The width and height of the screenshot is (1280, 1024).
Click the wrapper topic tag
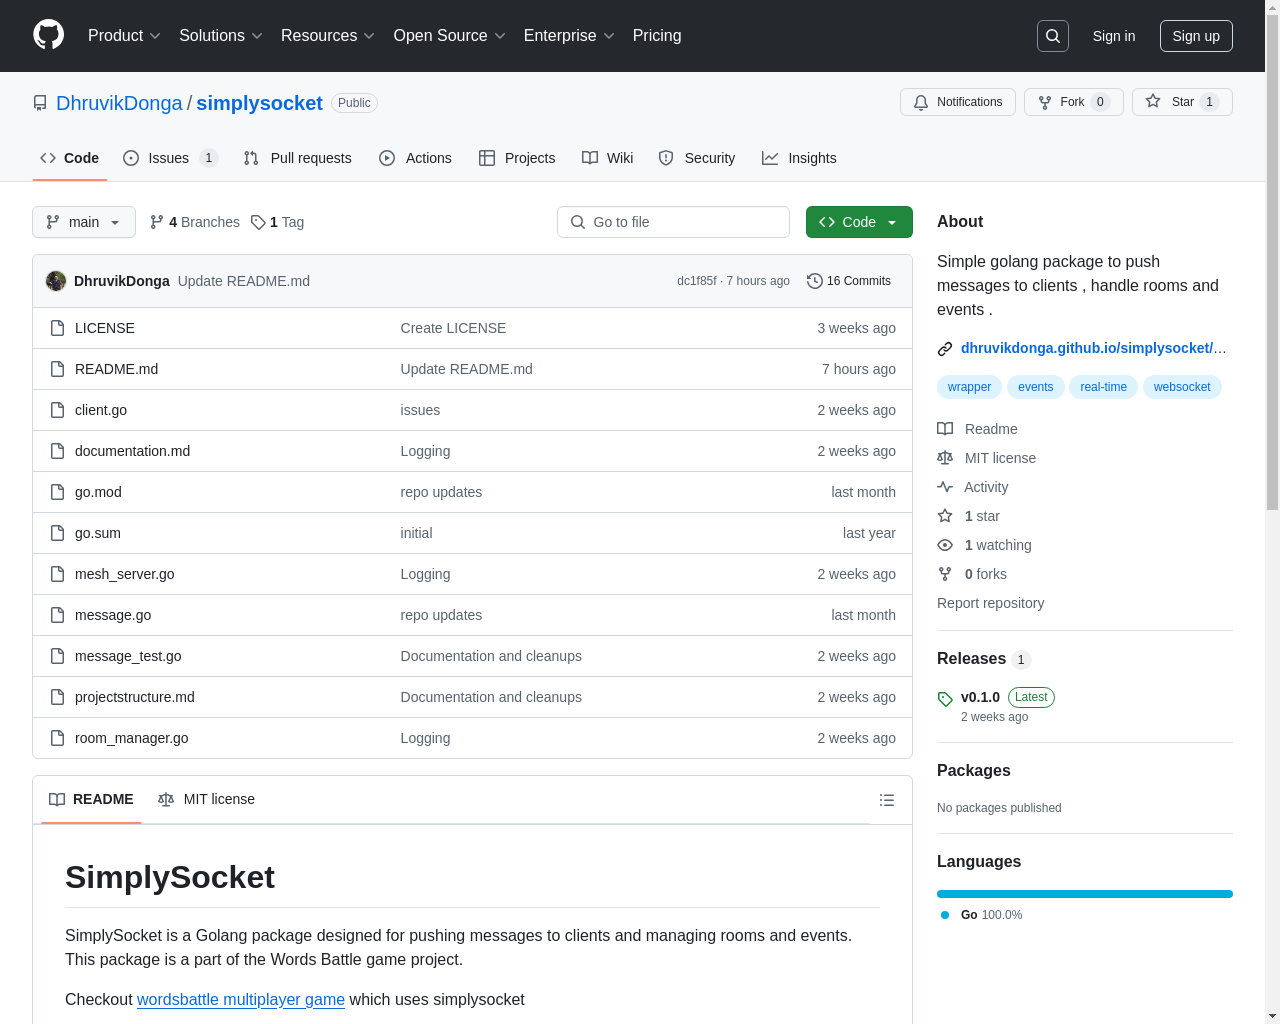(x=969, y=387)
